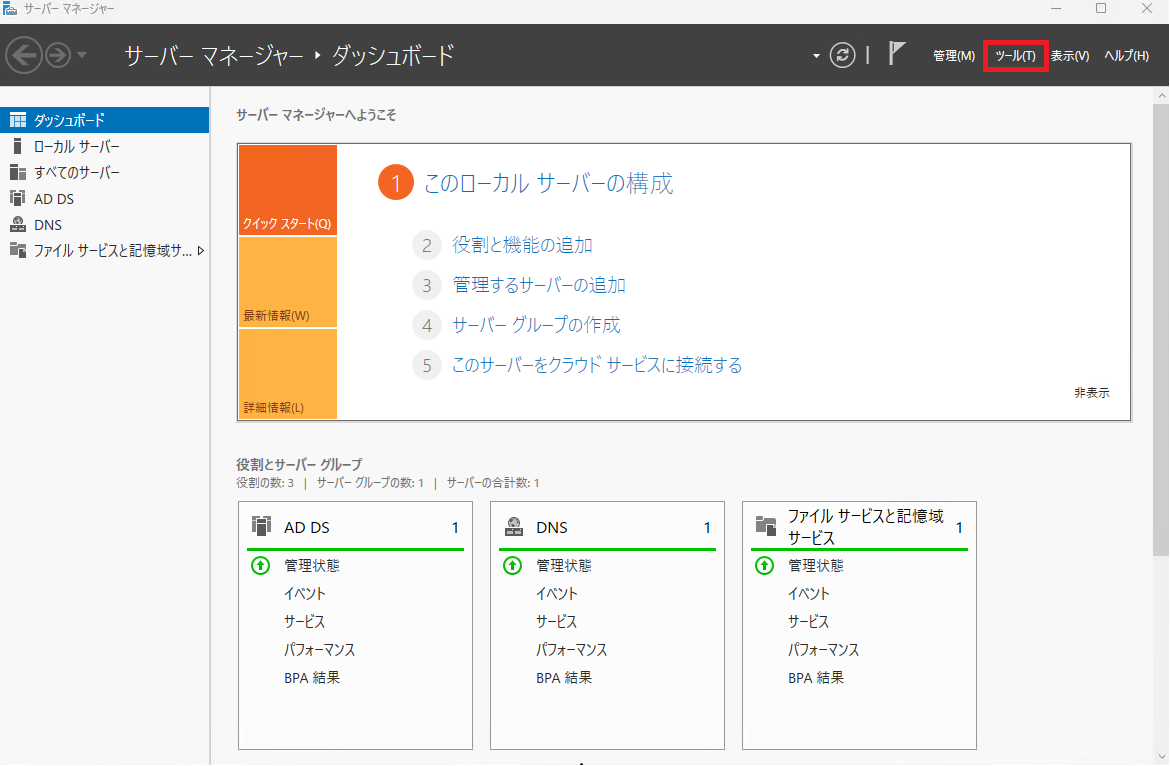Open BPA 結果 in the AD DS tile
Image resolution: width=1170 pixels, height=766 pixels.
click(312, 677)
